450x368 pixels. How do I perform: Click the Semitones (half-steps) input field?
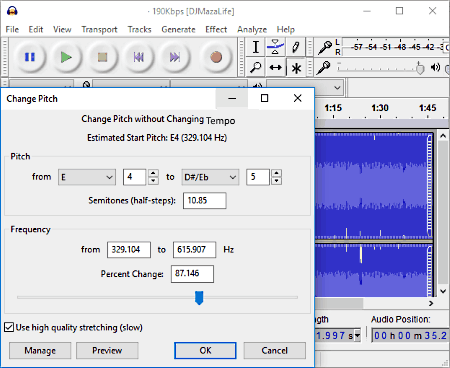click(205, 200)
